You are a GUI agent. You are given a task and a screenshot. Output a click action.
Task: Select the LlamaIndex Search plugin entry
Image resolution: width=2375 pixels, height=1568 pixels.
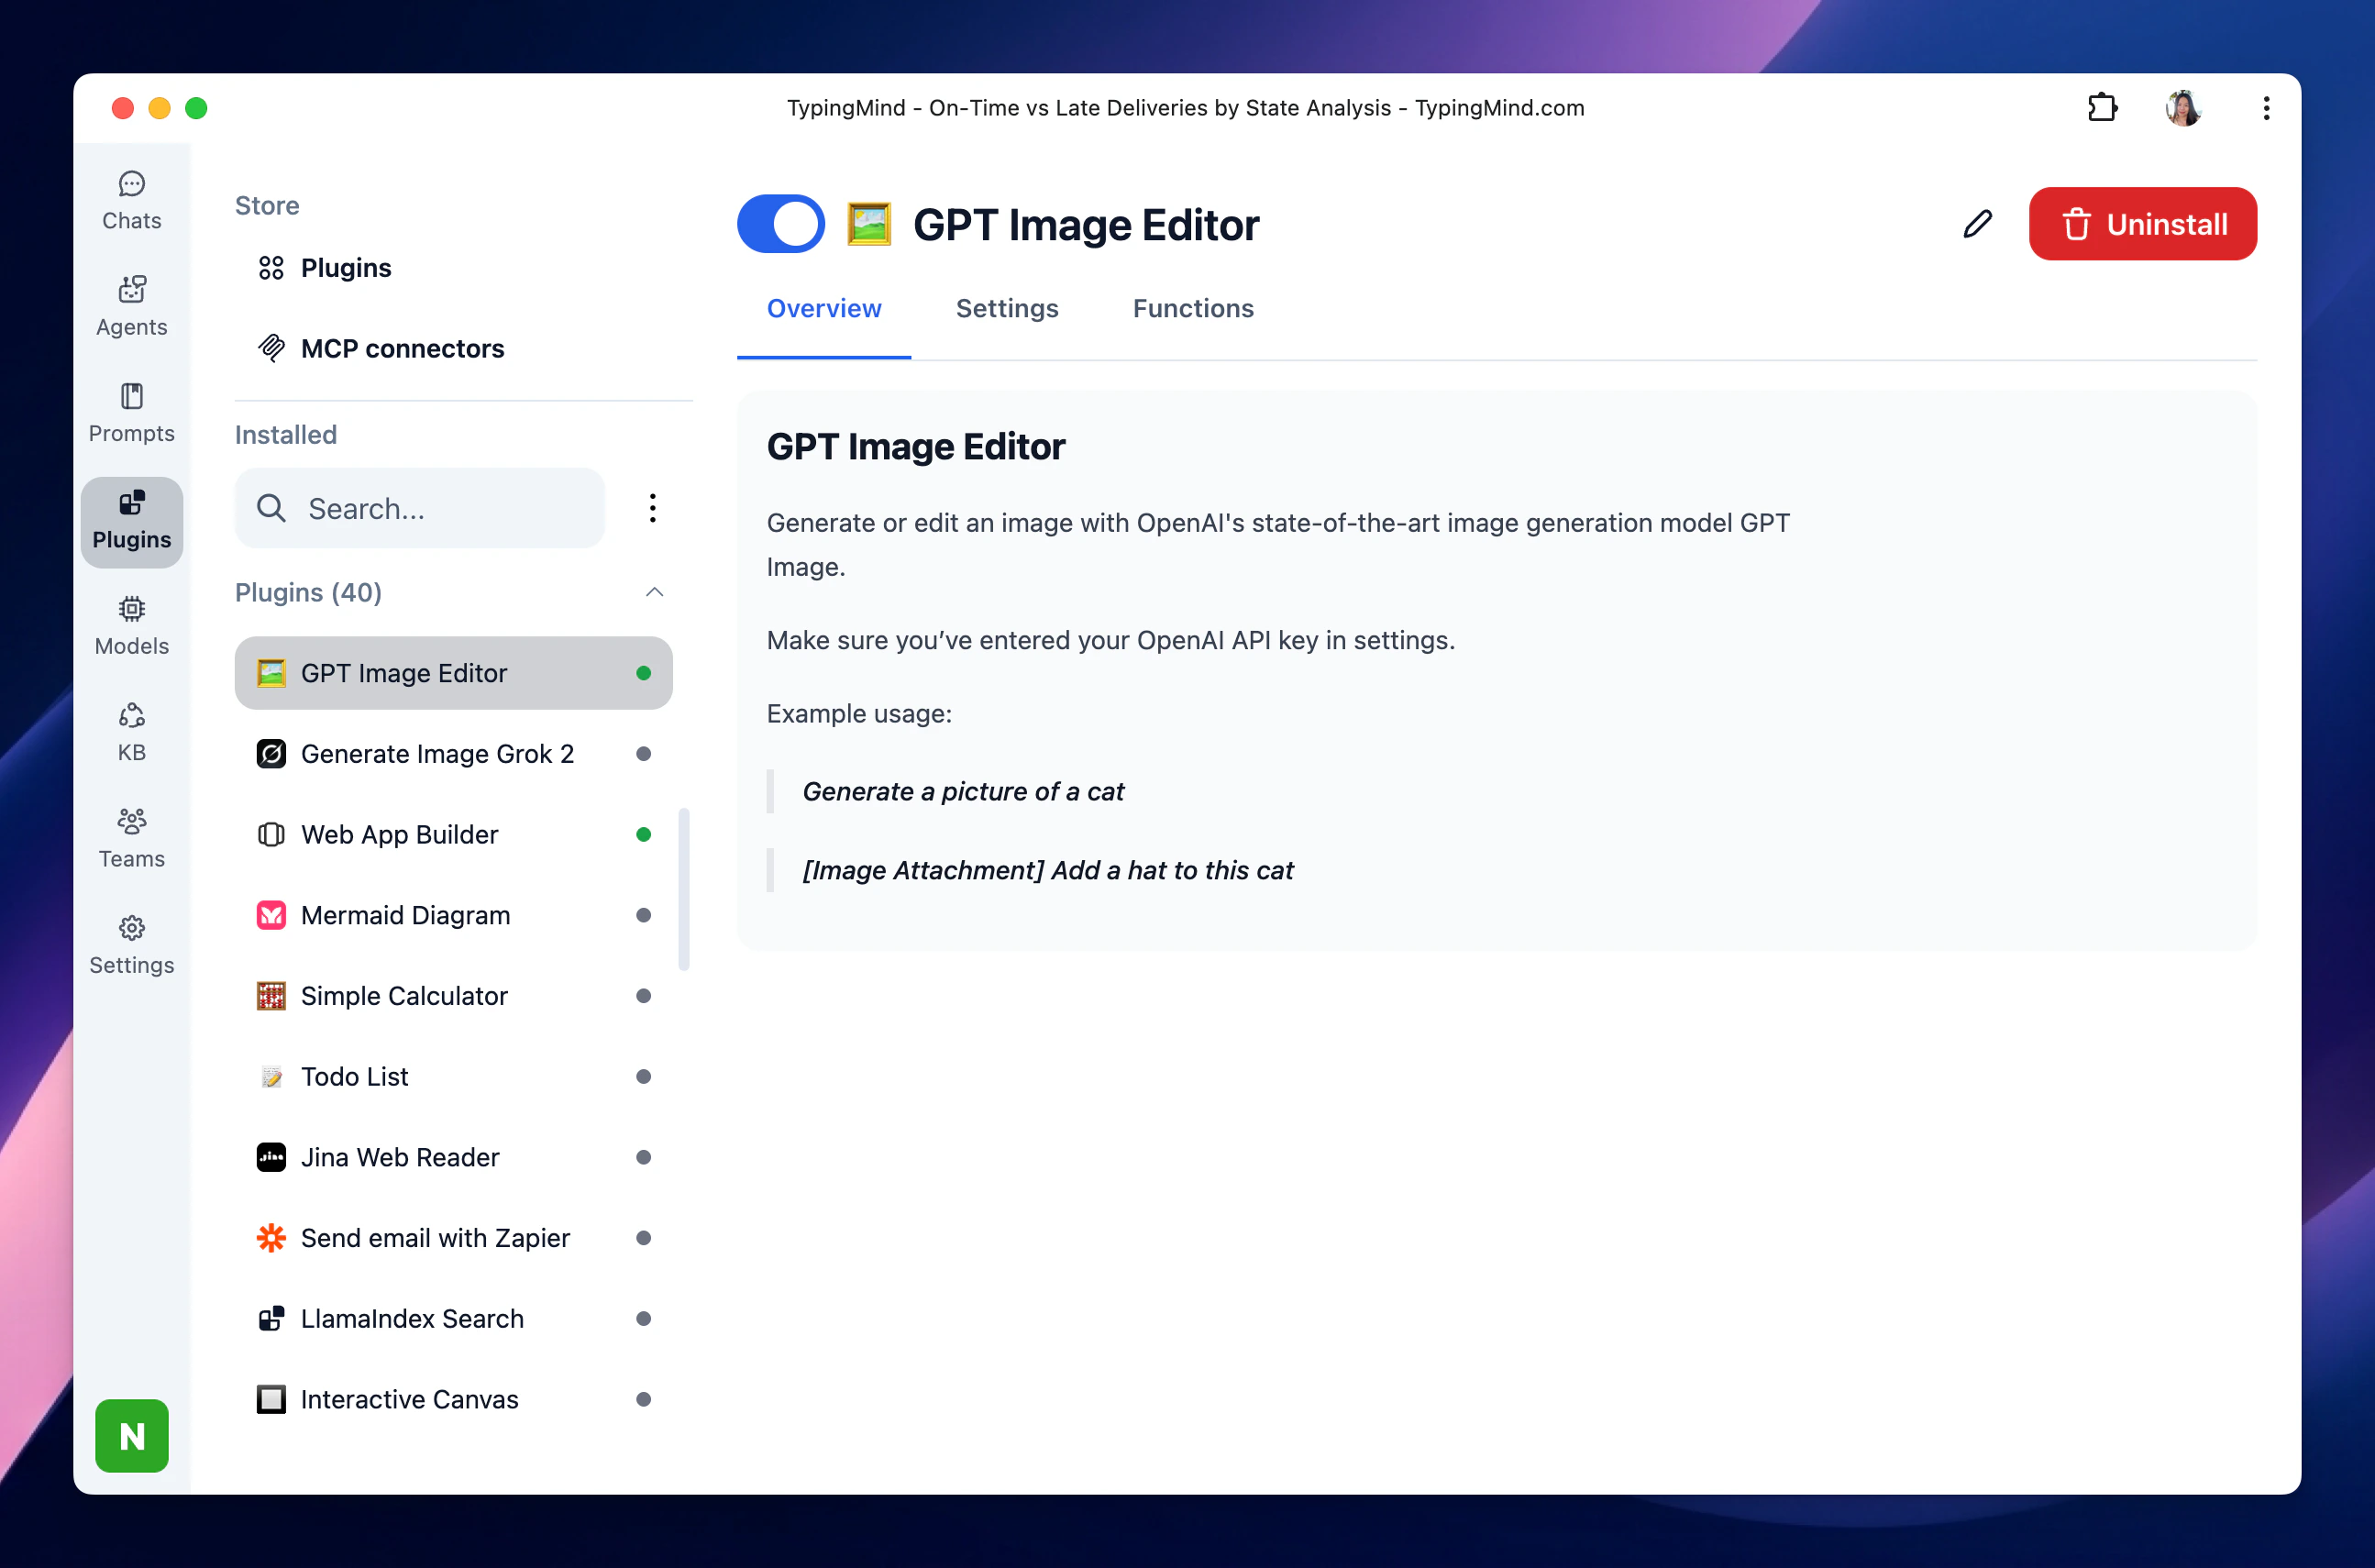click(x=453, y=1318)
